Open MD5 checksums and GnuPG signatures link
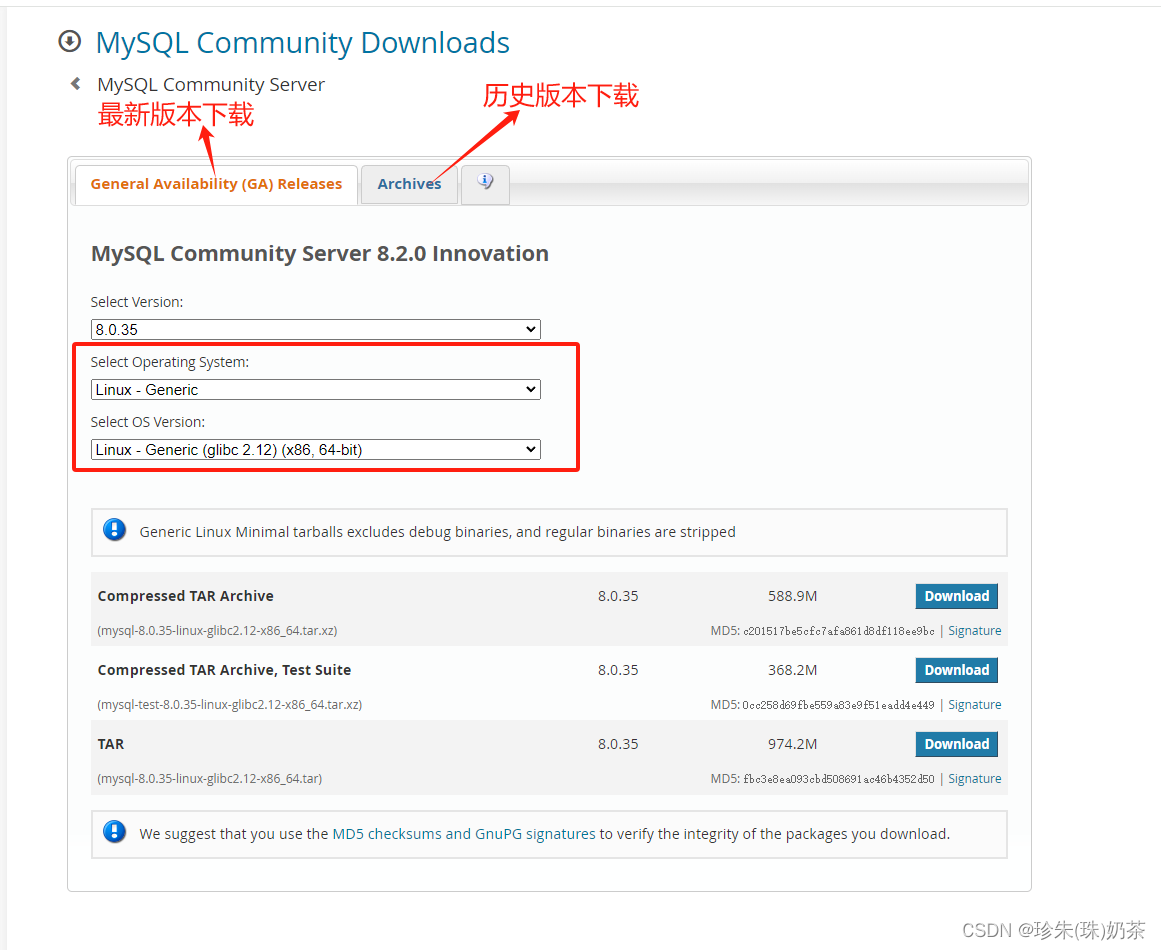Screen dimensions: 1161x950 tap(464, 834)
